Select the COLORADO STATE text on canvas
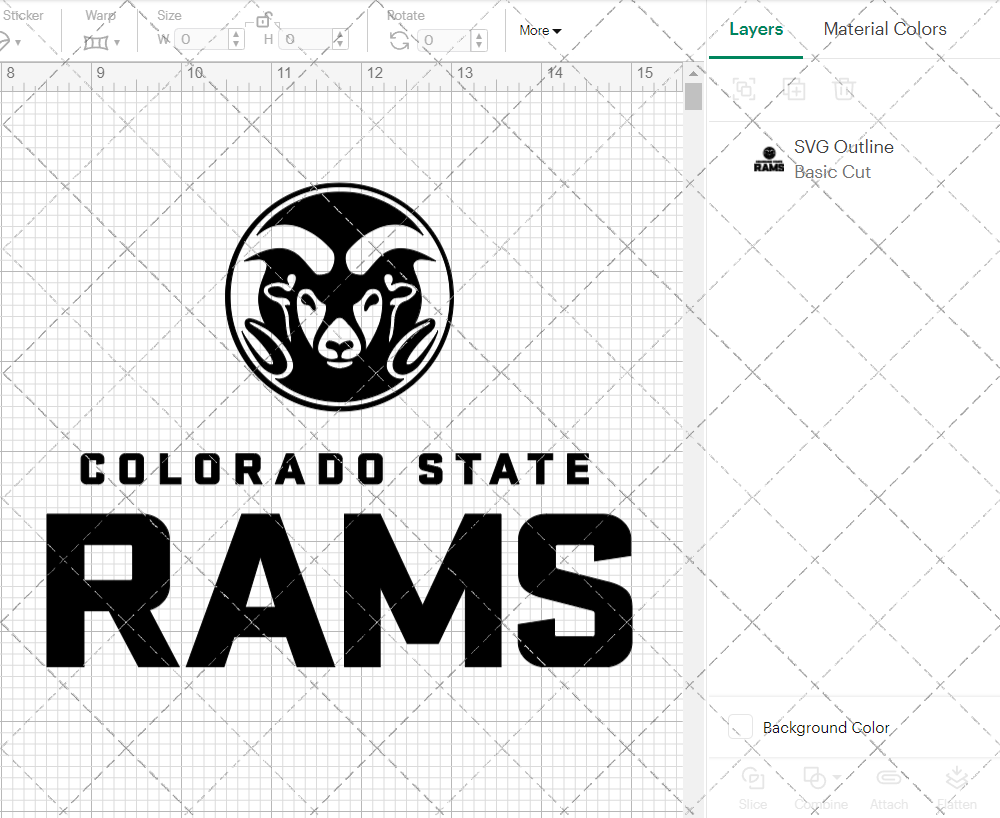Viewport: 1000px width, 818px height. 335,469
